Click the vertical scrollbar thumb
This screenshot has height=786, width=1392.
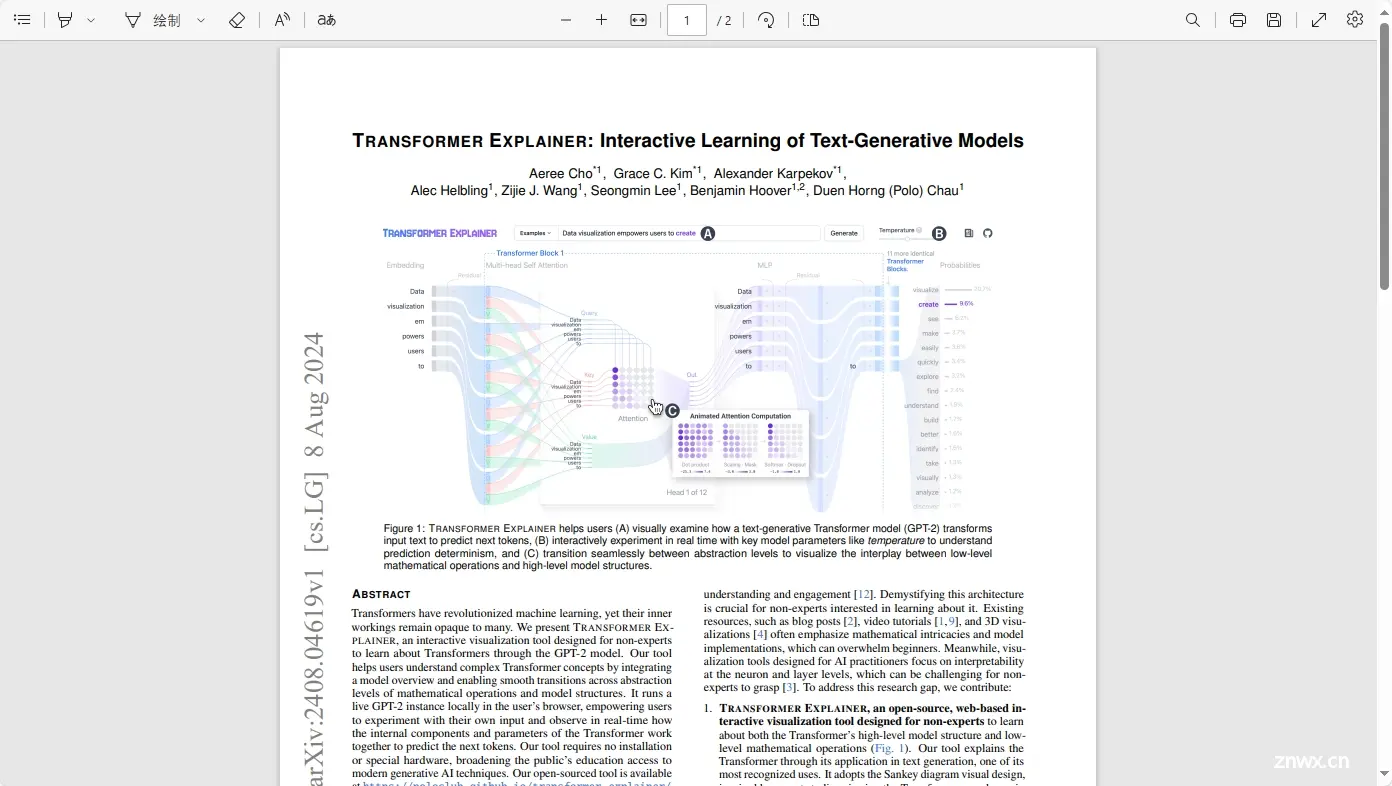pyautogui.click(x=1384, y=155)
